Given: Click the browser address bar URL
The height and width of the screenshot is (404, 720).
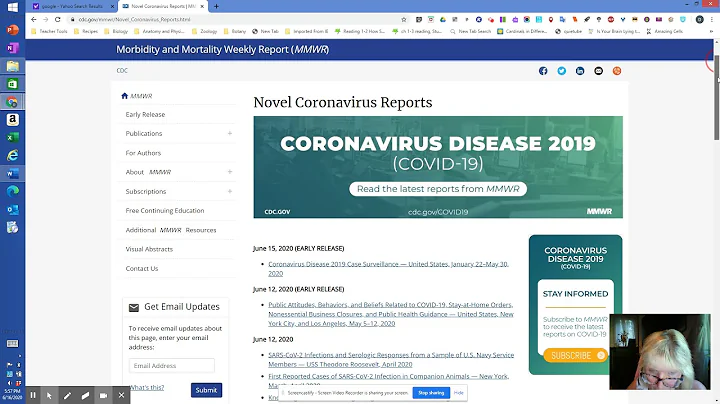Looking at the screenshot, I should pos(134,19).
